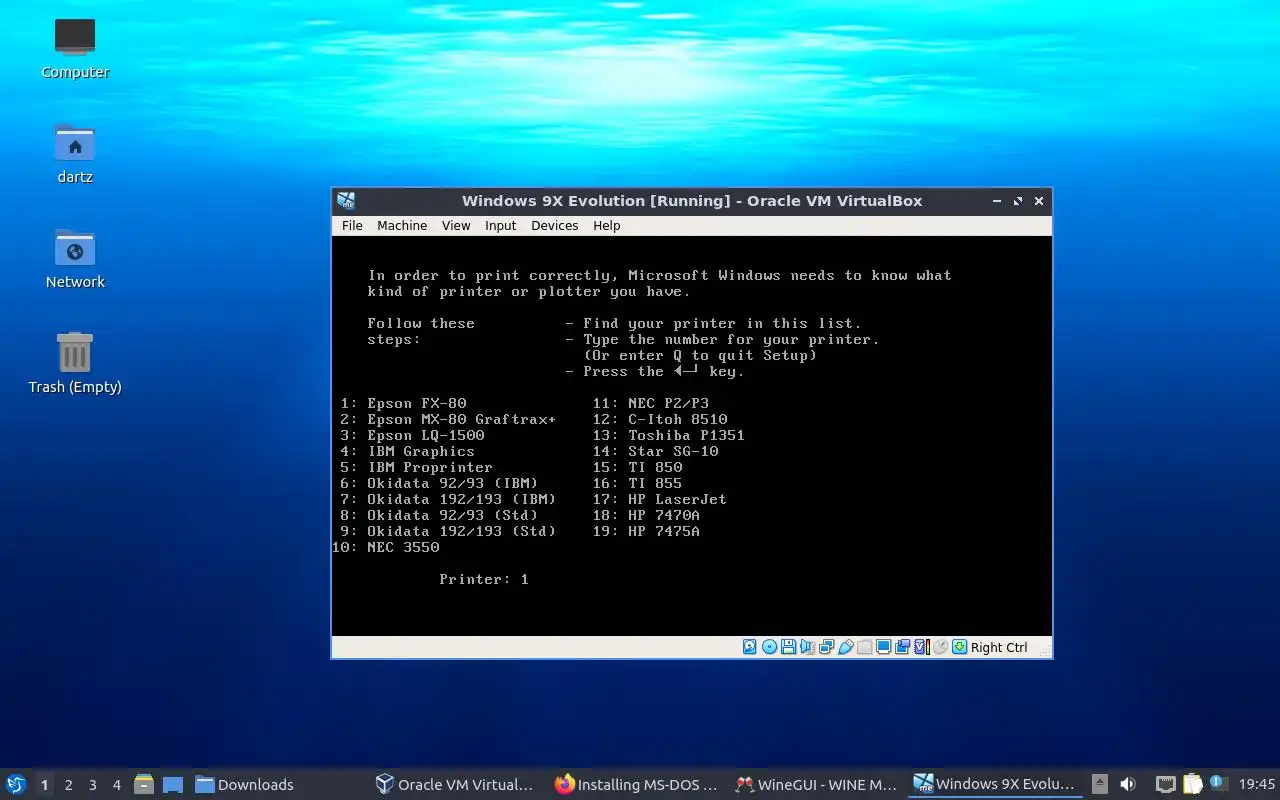This screenshot has height=800, width=1280.
Task: Open the Network desktop icon
Action: 75,258
